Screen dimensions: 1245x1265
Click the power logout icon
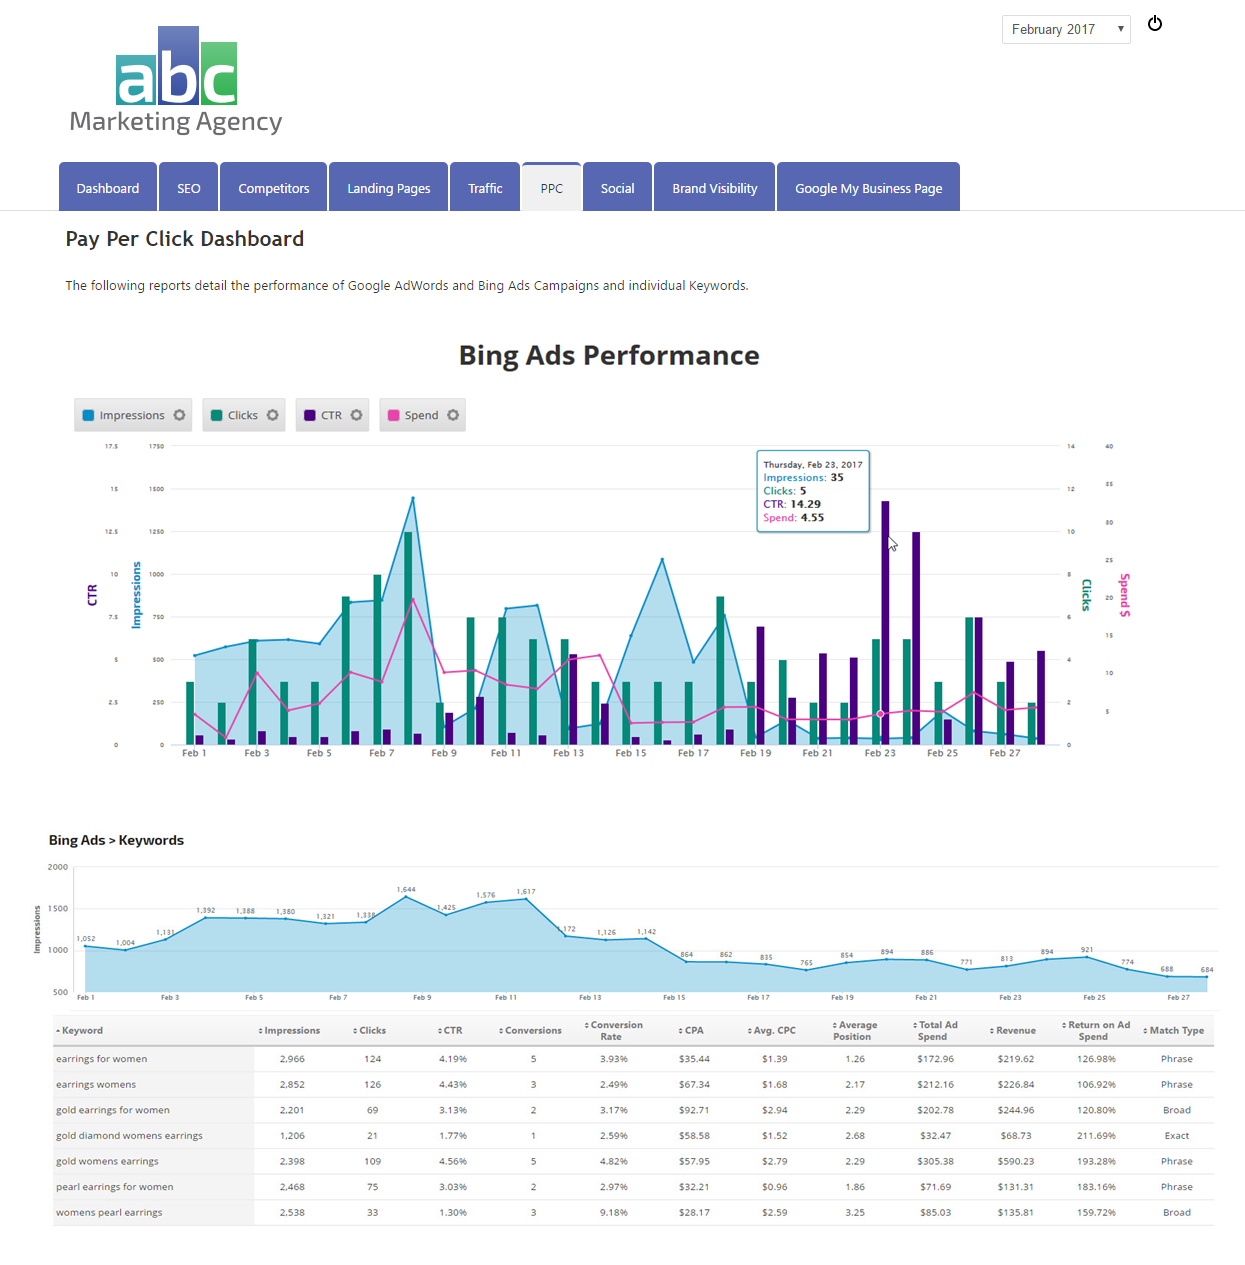point(1155,24)
